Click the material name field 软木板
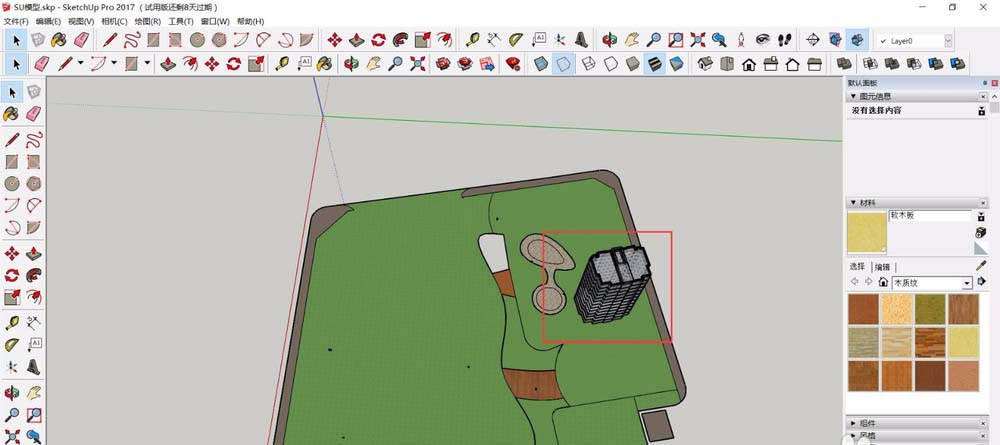The width and height of the screenshot is (1000, 445). [929, 215]
